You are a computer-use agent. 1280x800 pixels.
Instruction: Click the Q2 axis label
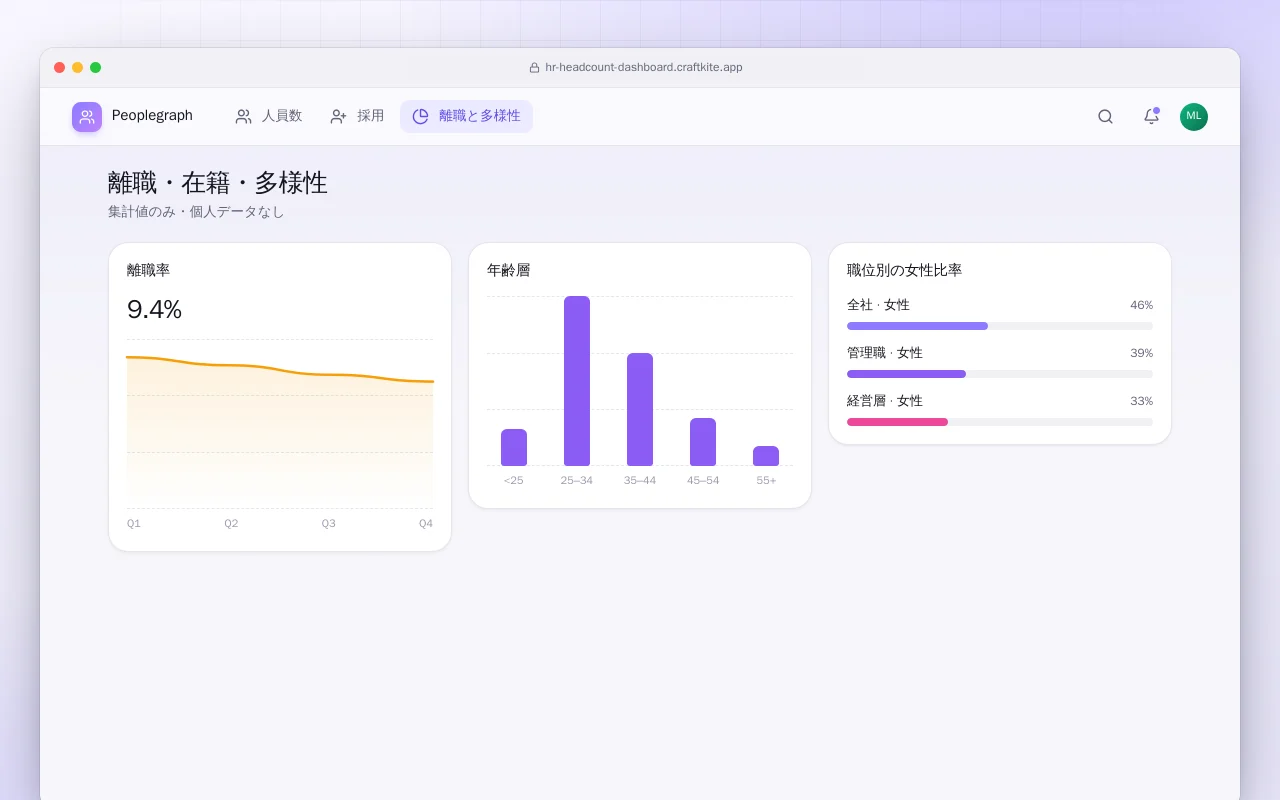click(231, 524)
